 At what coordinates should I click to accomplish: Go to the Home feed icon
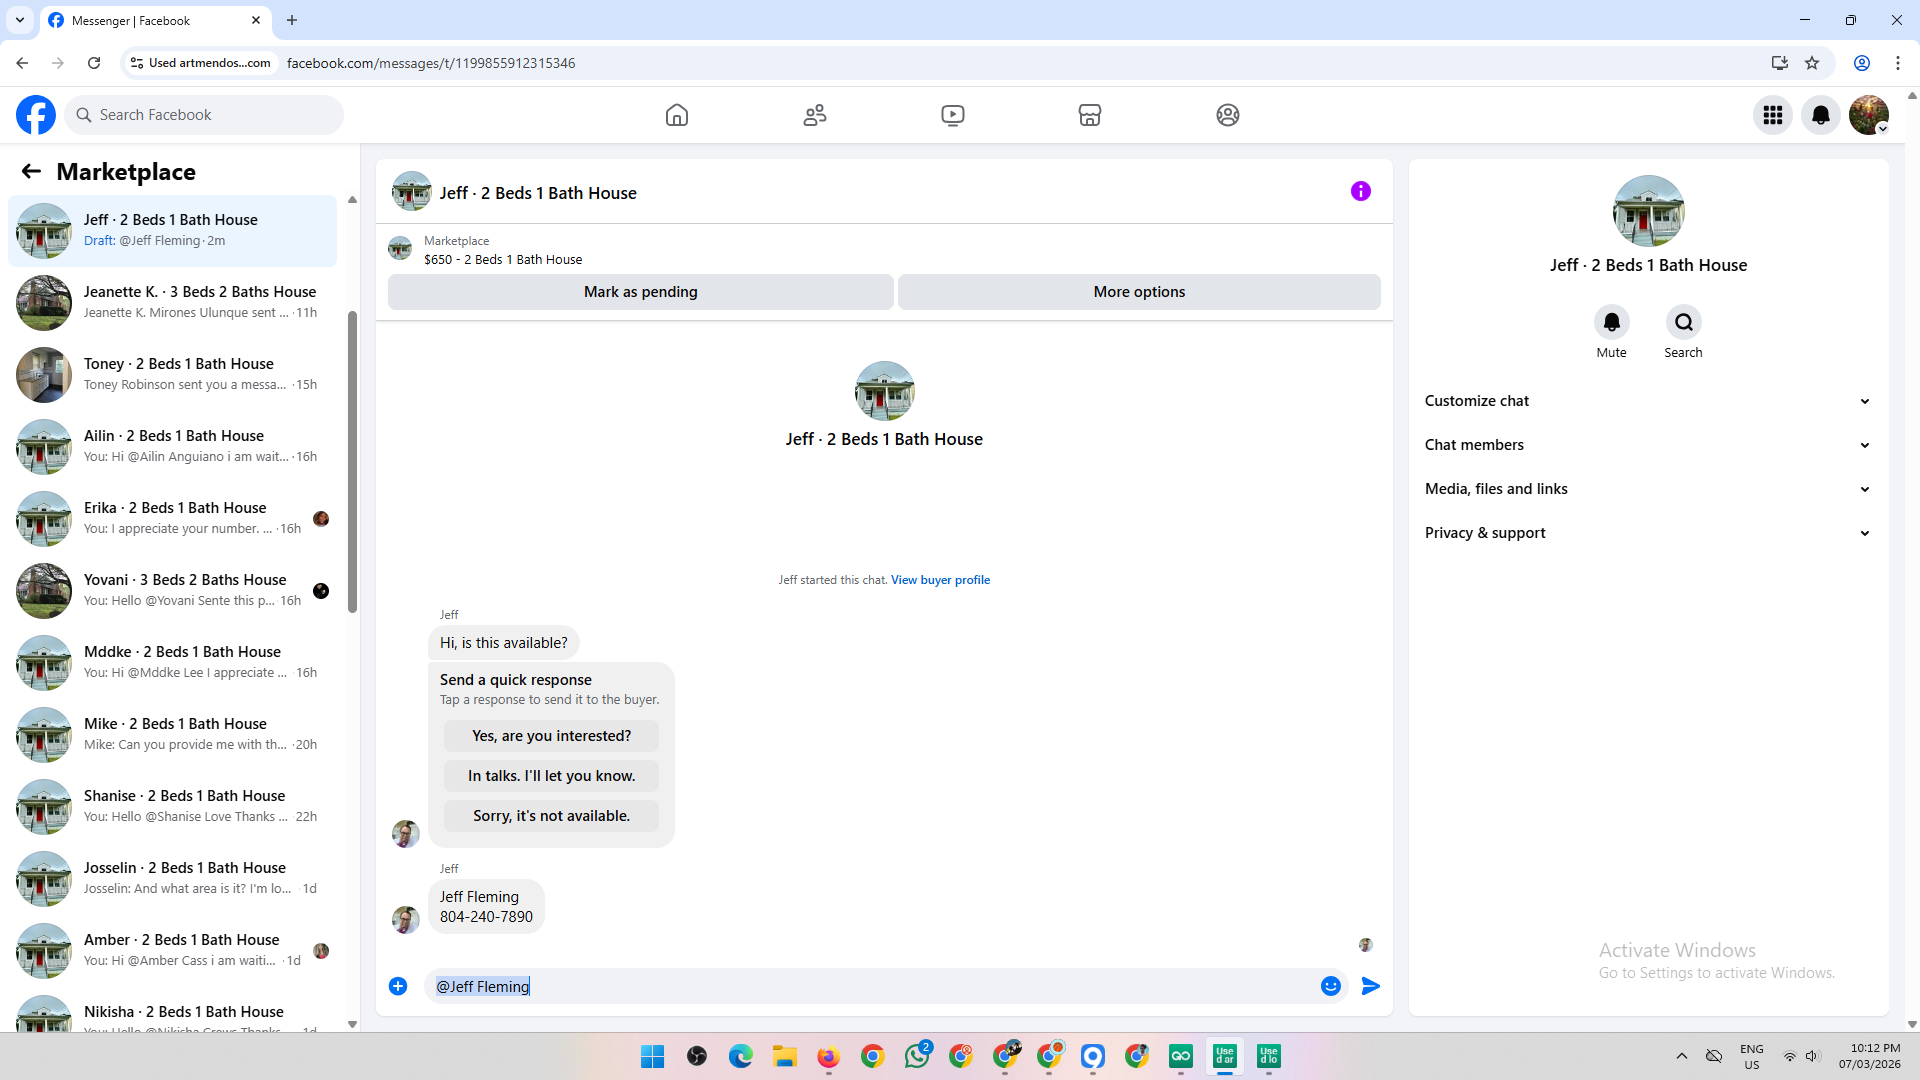point(677,115)
